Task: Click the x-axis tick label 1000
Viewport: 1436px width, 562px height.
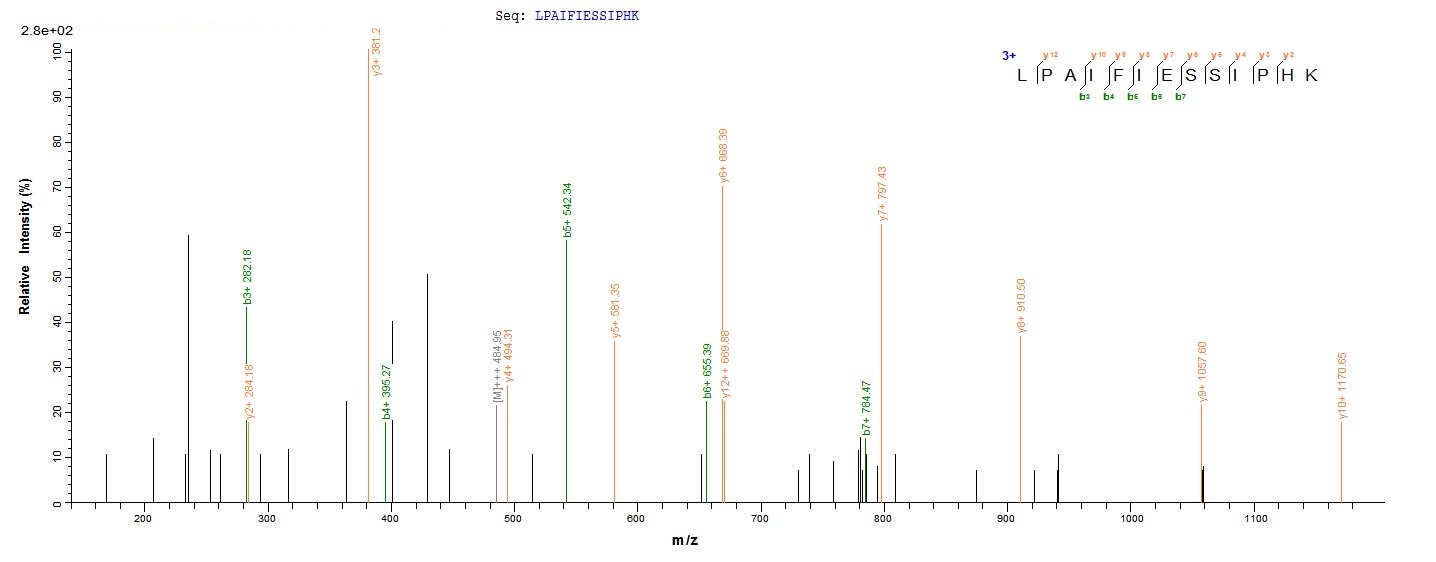Action: [x=1132, y=520]
